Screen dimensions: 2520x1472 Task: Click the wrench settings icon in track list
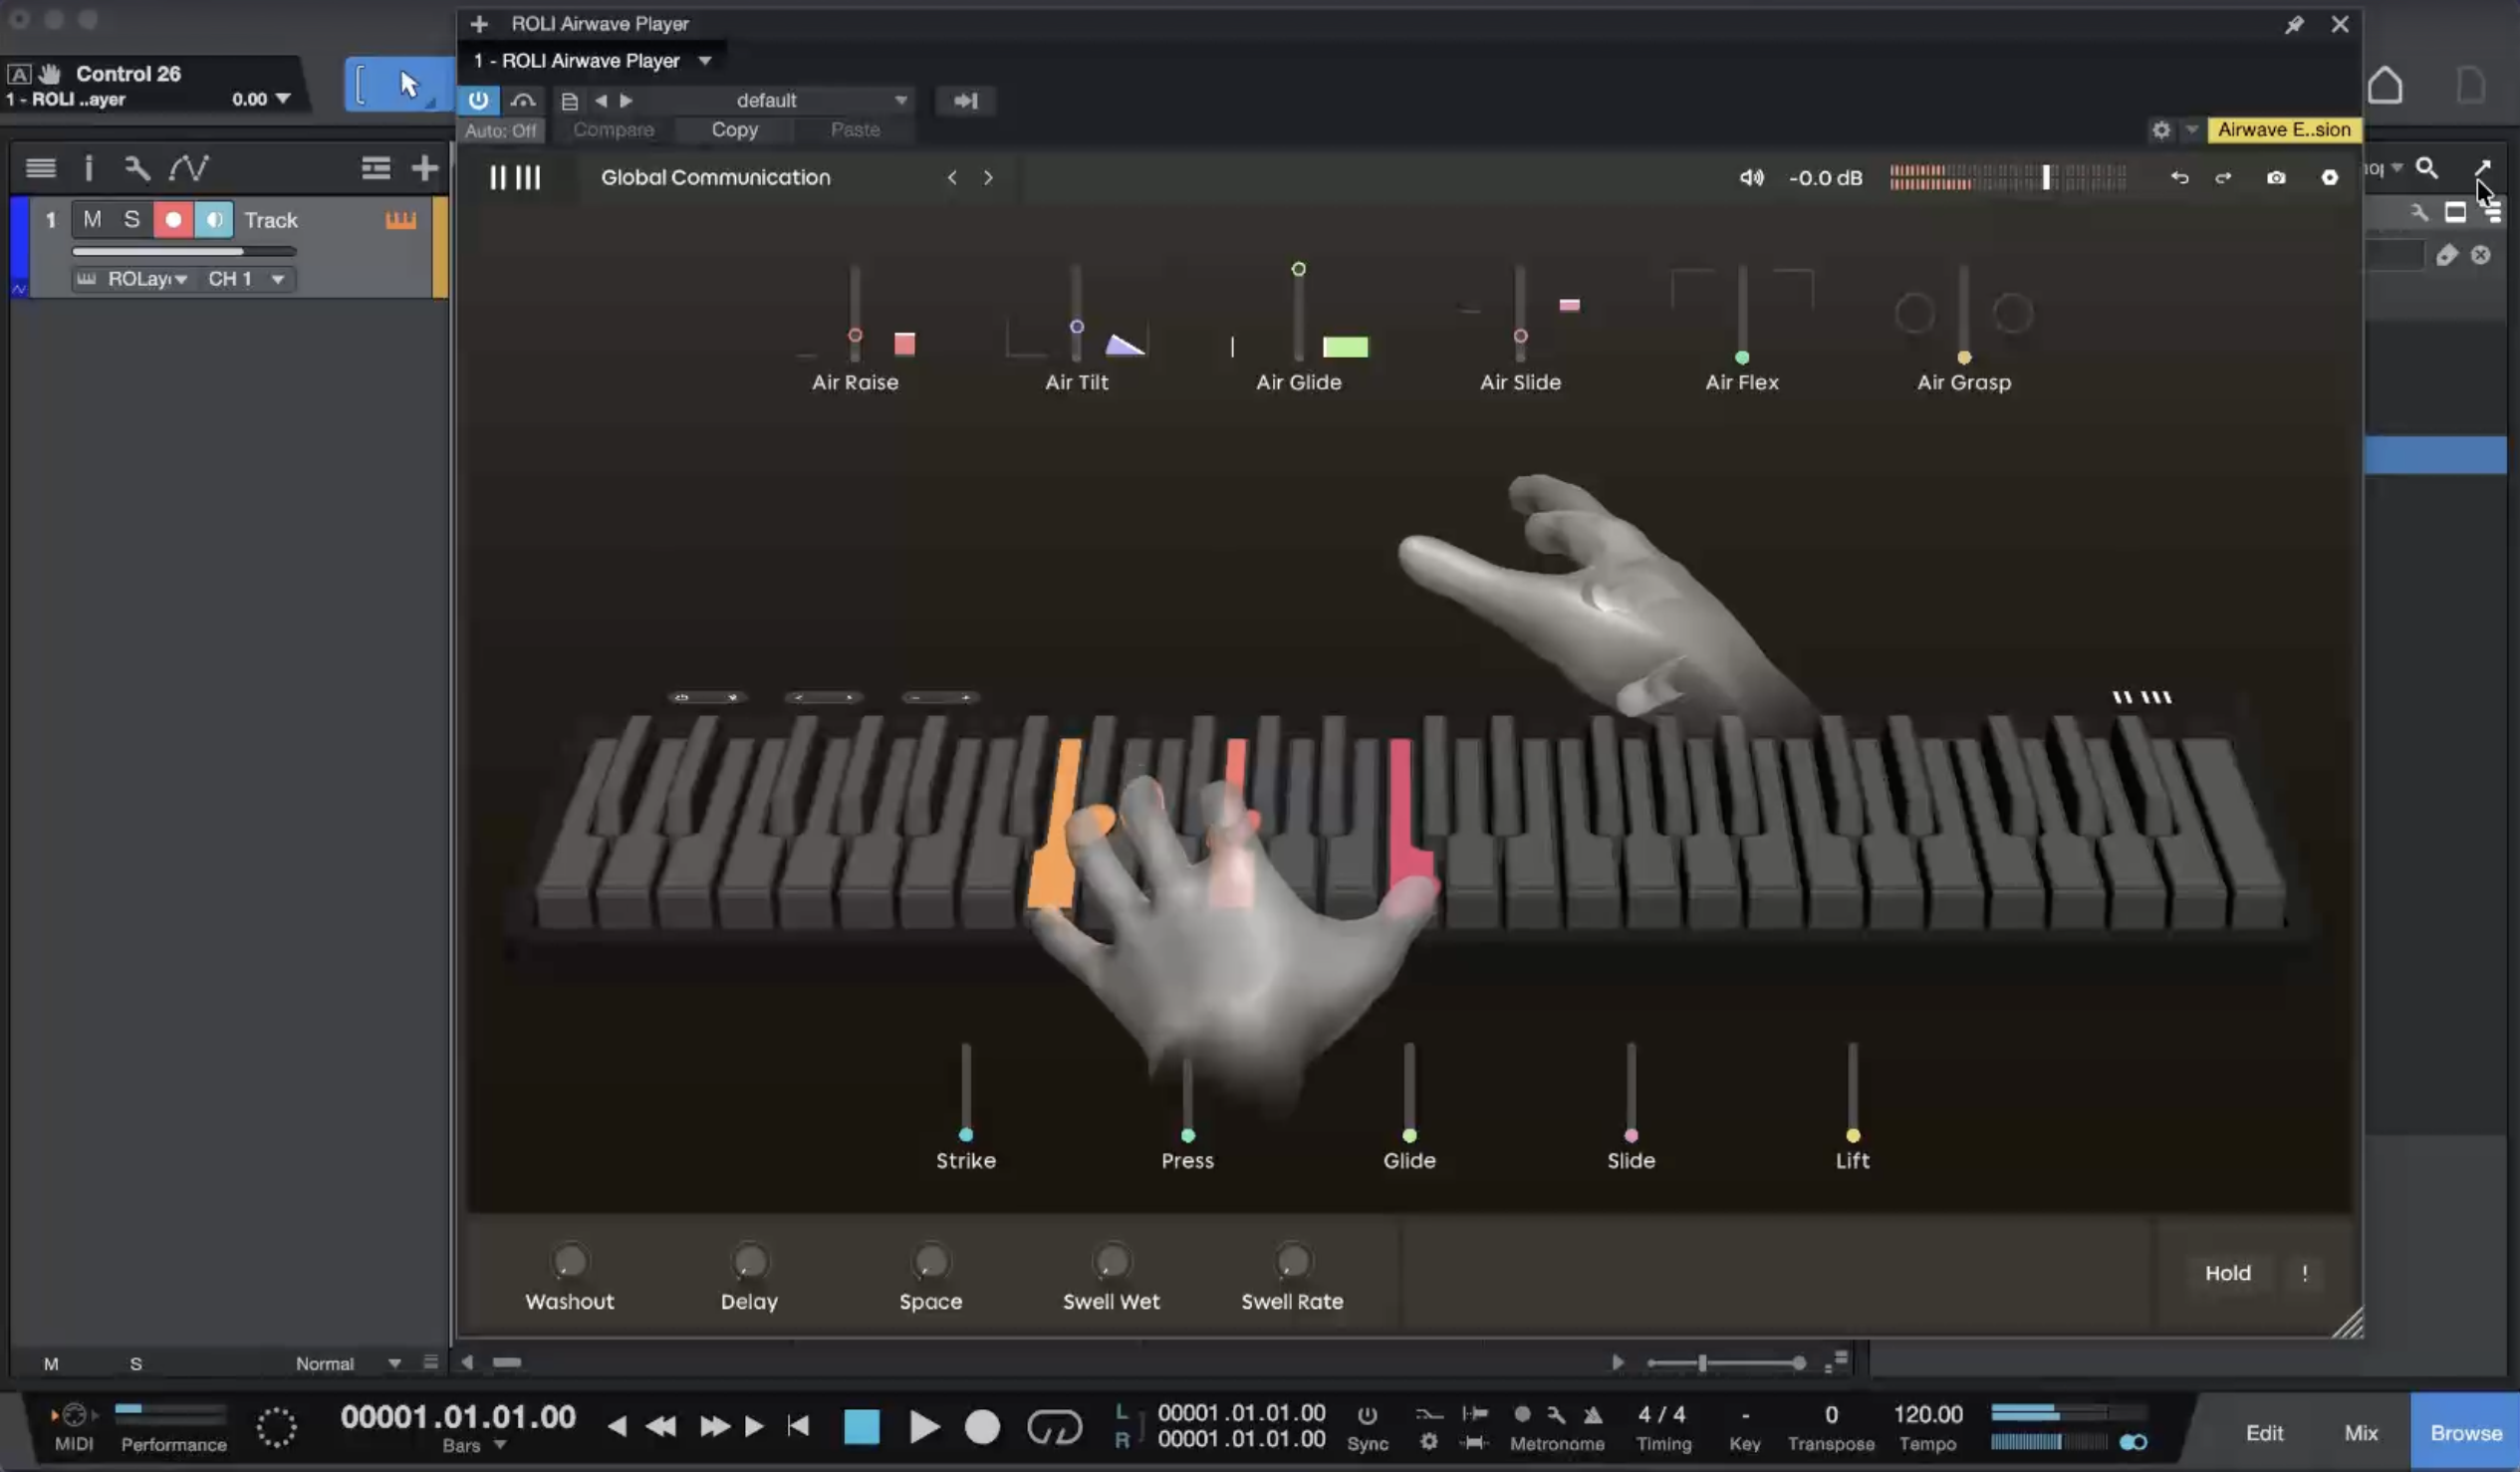137,168
